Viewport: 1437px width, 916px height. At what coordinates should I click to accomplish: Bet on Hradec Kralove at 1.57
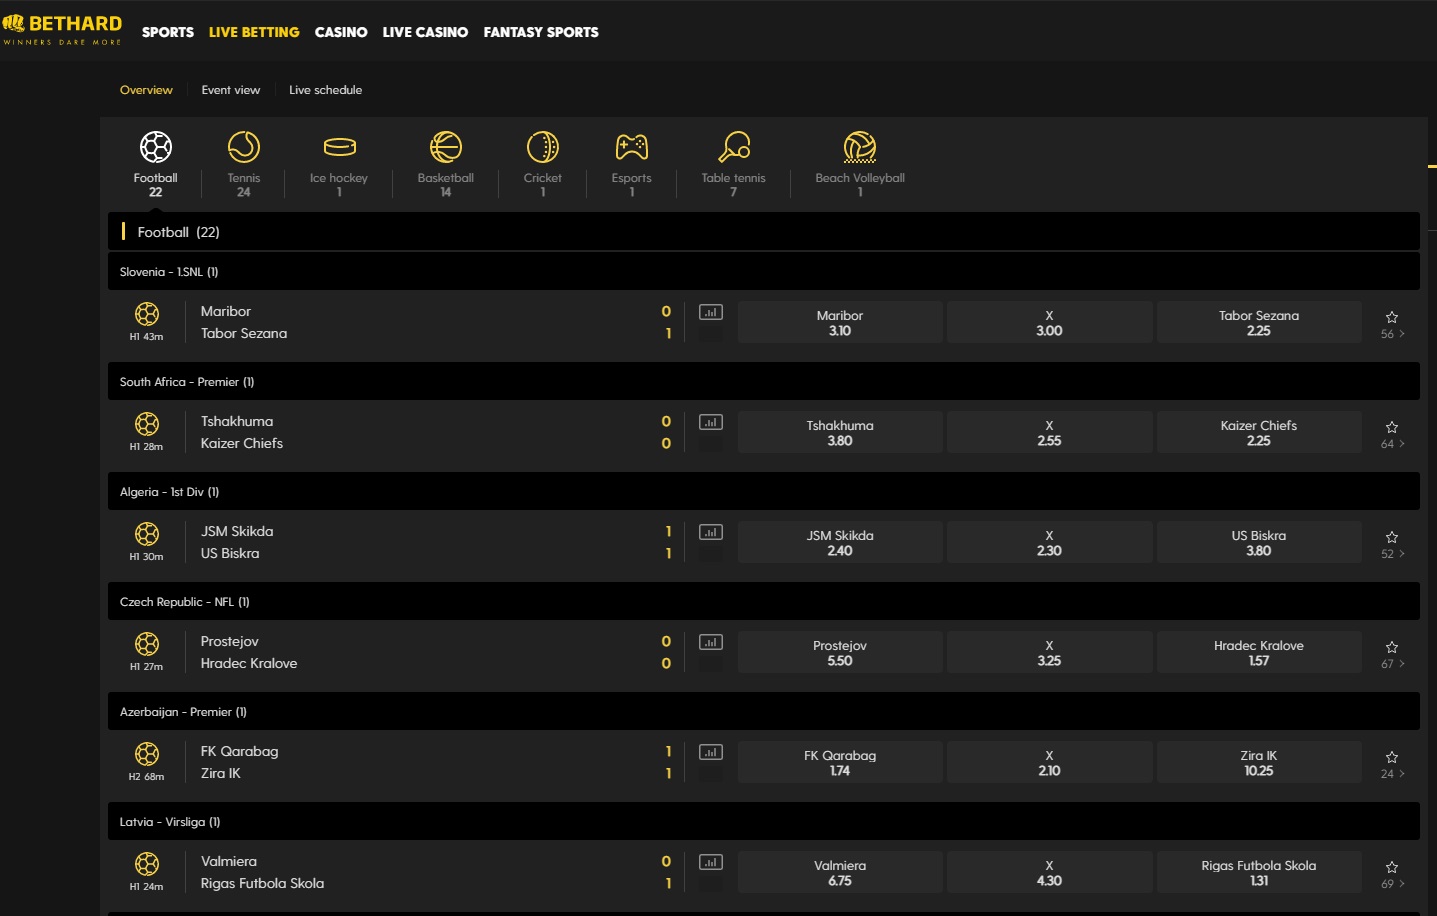tap(1259, 652)
